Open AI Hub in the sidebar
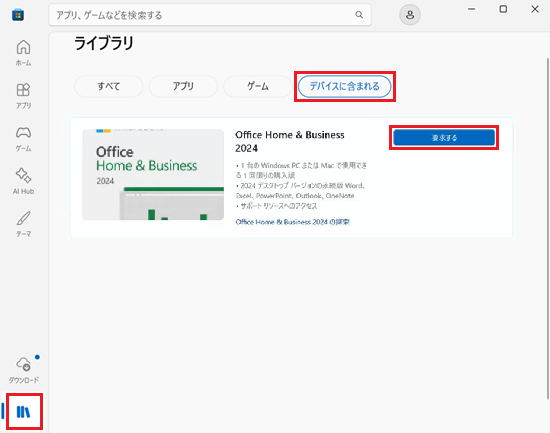Image resolution: width=550 pixels, height=433 pixels. point(24,181)
